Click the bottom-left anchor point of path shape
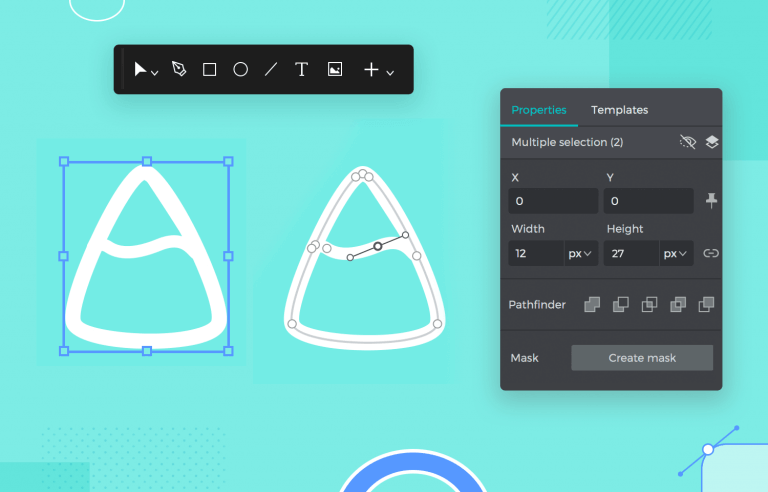The height and width of the screenshot is (492, 768). coord(292,324)
